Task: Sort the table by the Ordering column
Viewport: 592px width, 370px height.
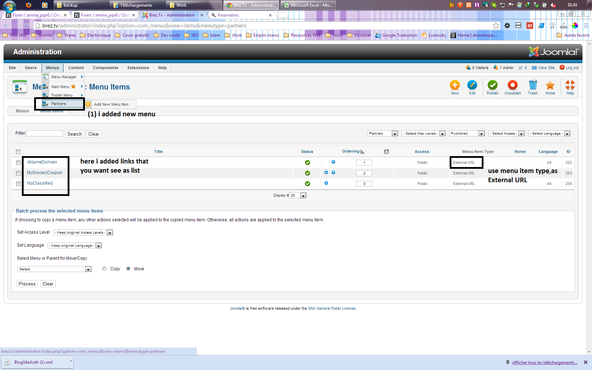Action: (351, 151)
